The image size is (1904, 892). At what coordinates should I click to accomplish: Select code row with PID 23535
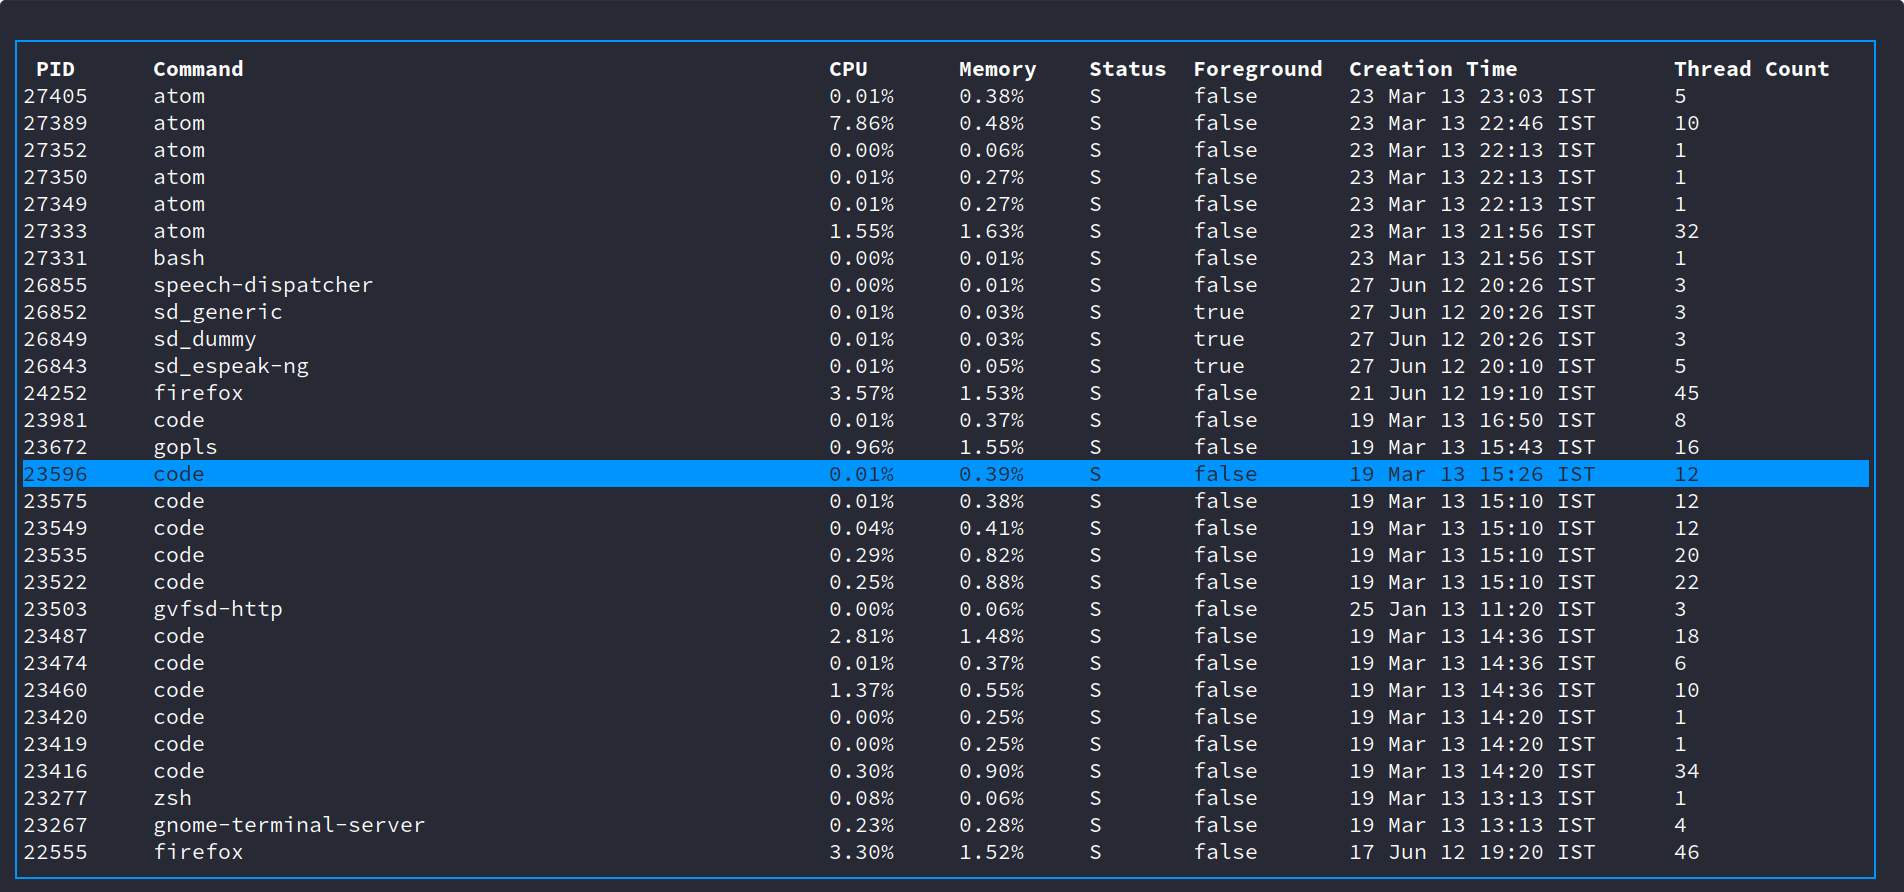pyautogui.click(x=946, y=555)
